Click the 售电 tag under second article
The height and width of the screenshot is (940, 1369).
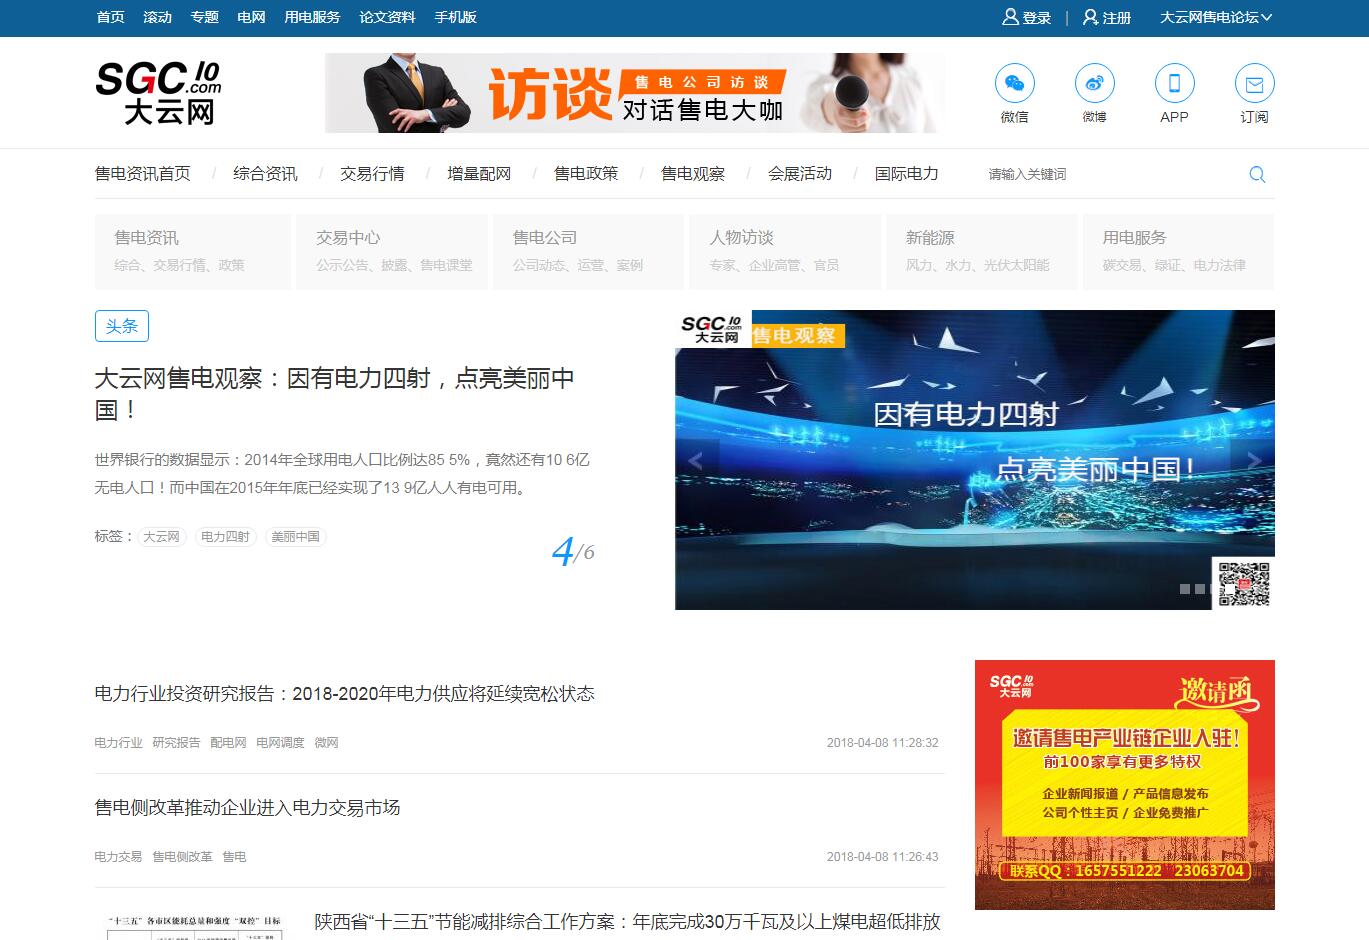click(234, 857)
